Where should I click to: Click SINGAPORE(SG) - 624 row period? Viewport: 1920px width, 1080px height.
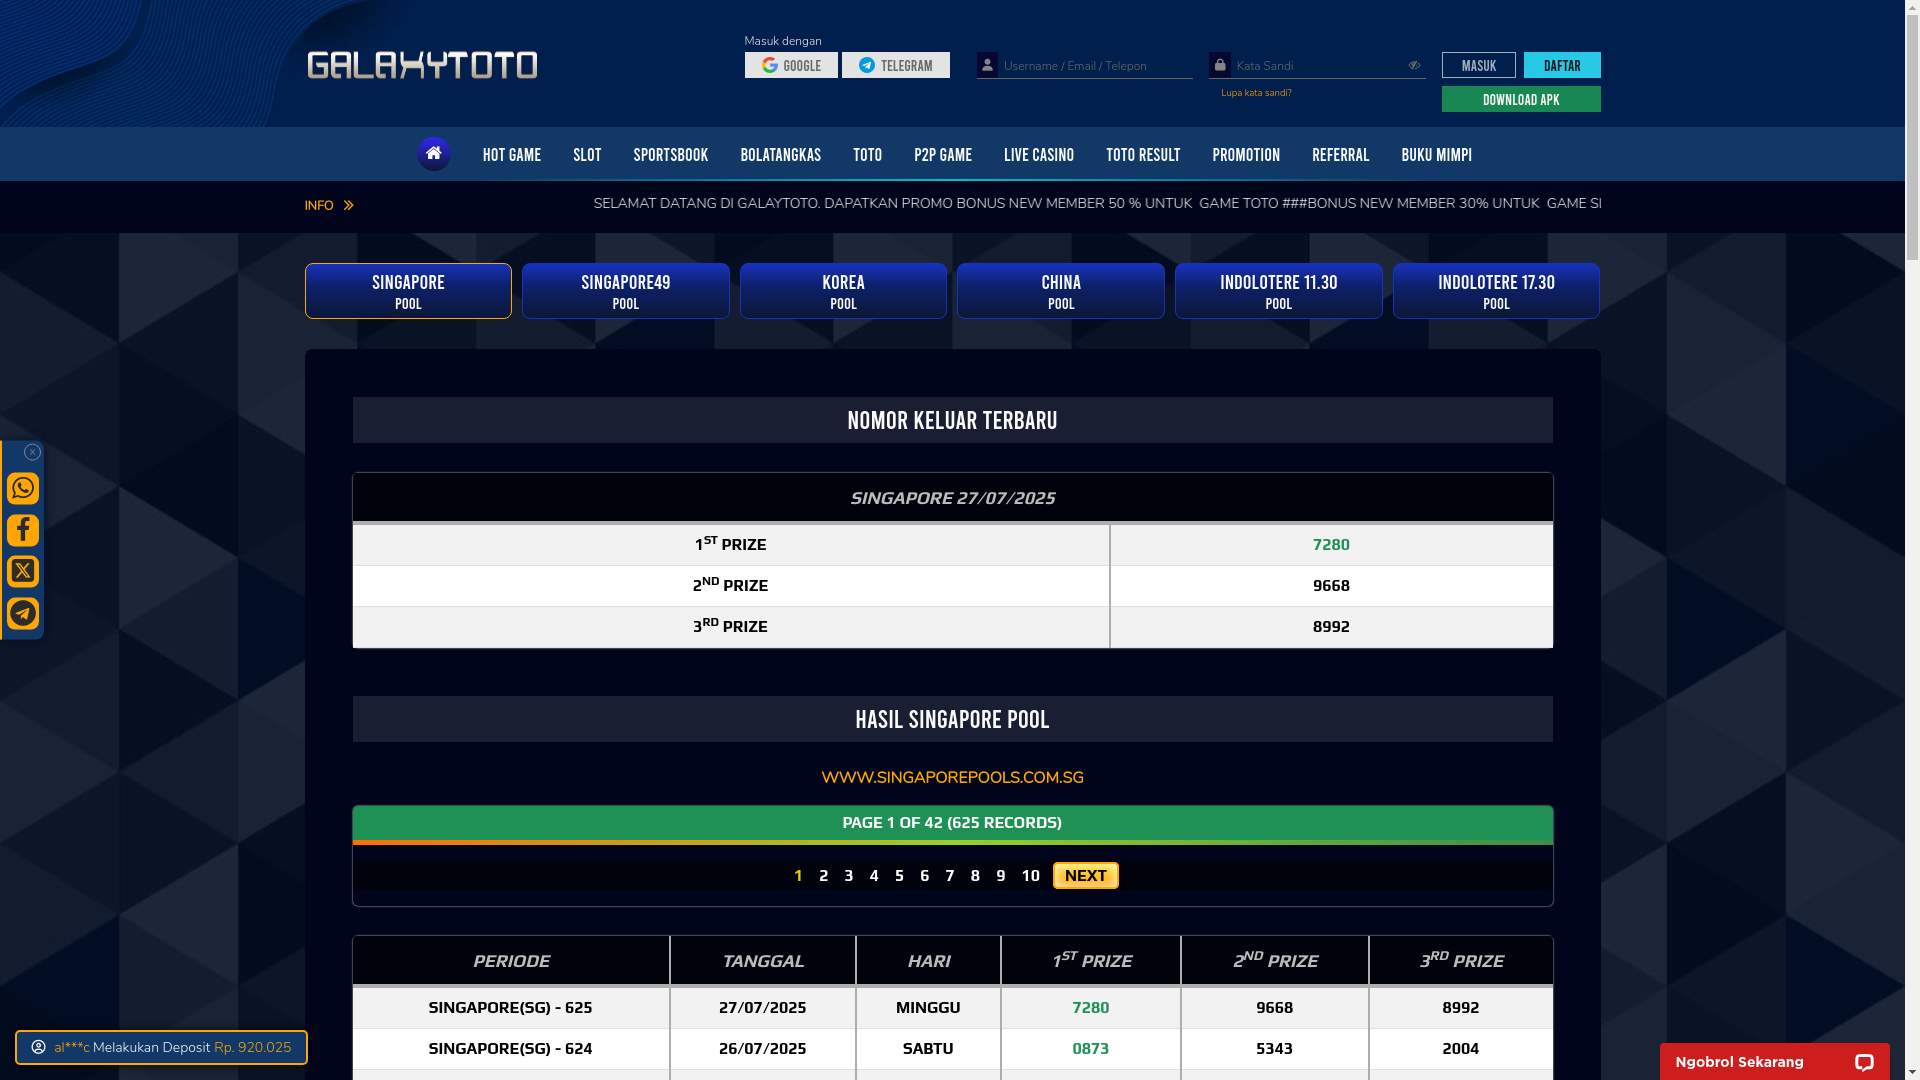[x=511, y=1049]
